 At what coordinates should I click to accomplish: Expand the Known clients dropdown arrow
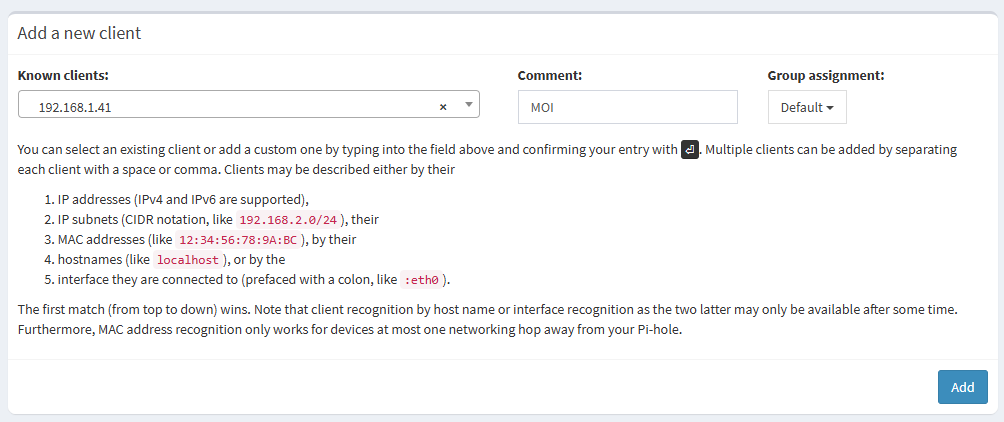tap(468, 105)
